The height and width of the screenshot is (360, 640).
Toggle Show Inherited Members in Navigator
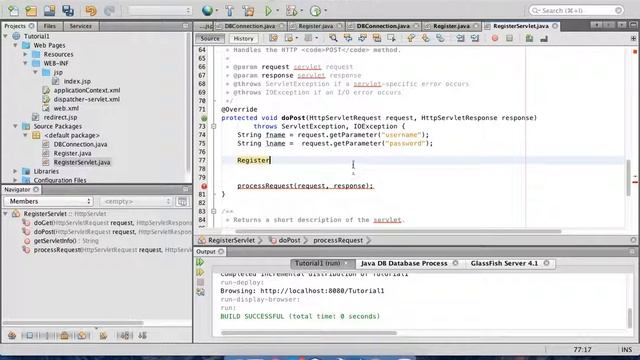(x=12, y=336)
